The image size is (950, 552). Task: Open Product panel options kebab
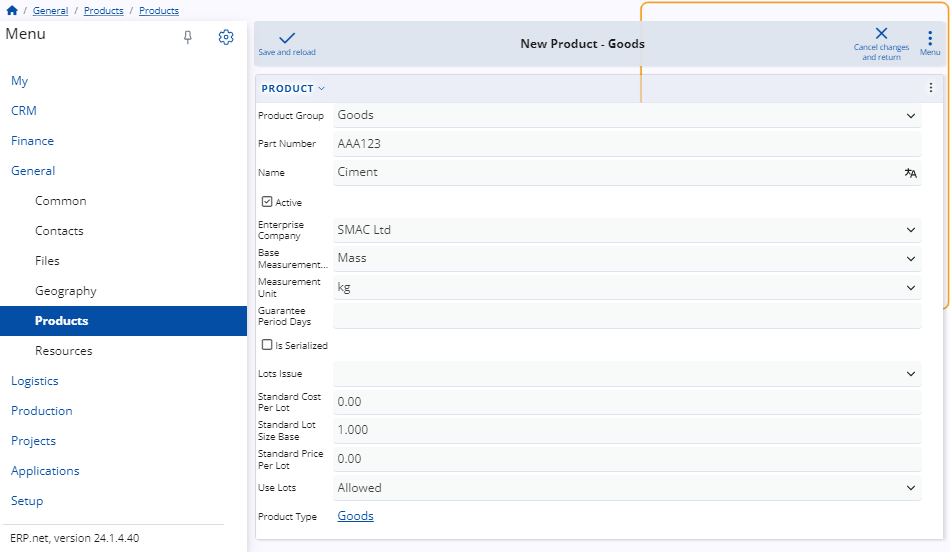click(x=931, y=88)
